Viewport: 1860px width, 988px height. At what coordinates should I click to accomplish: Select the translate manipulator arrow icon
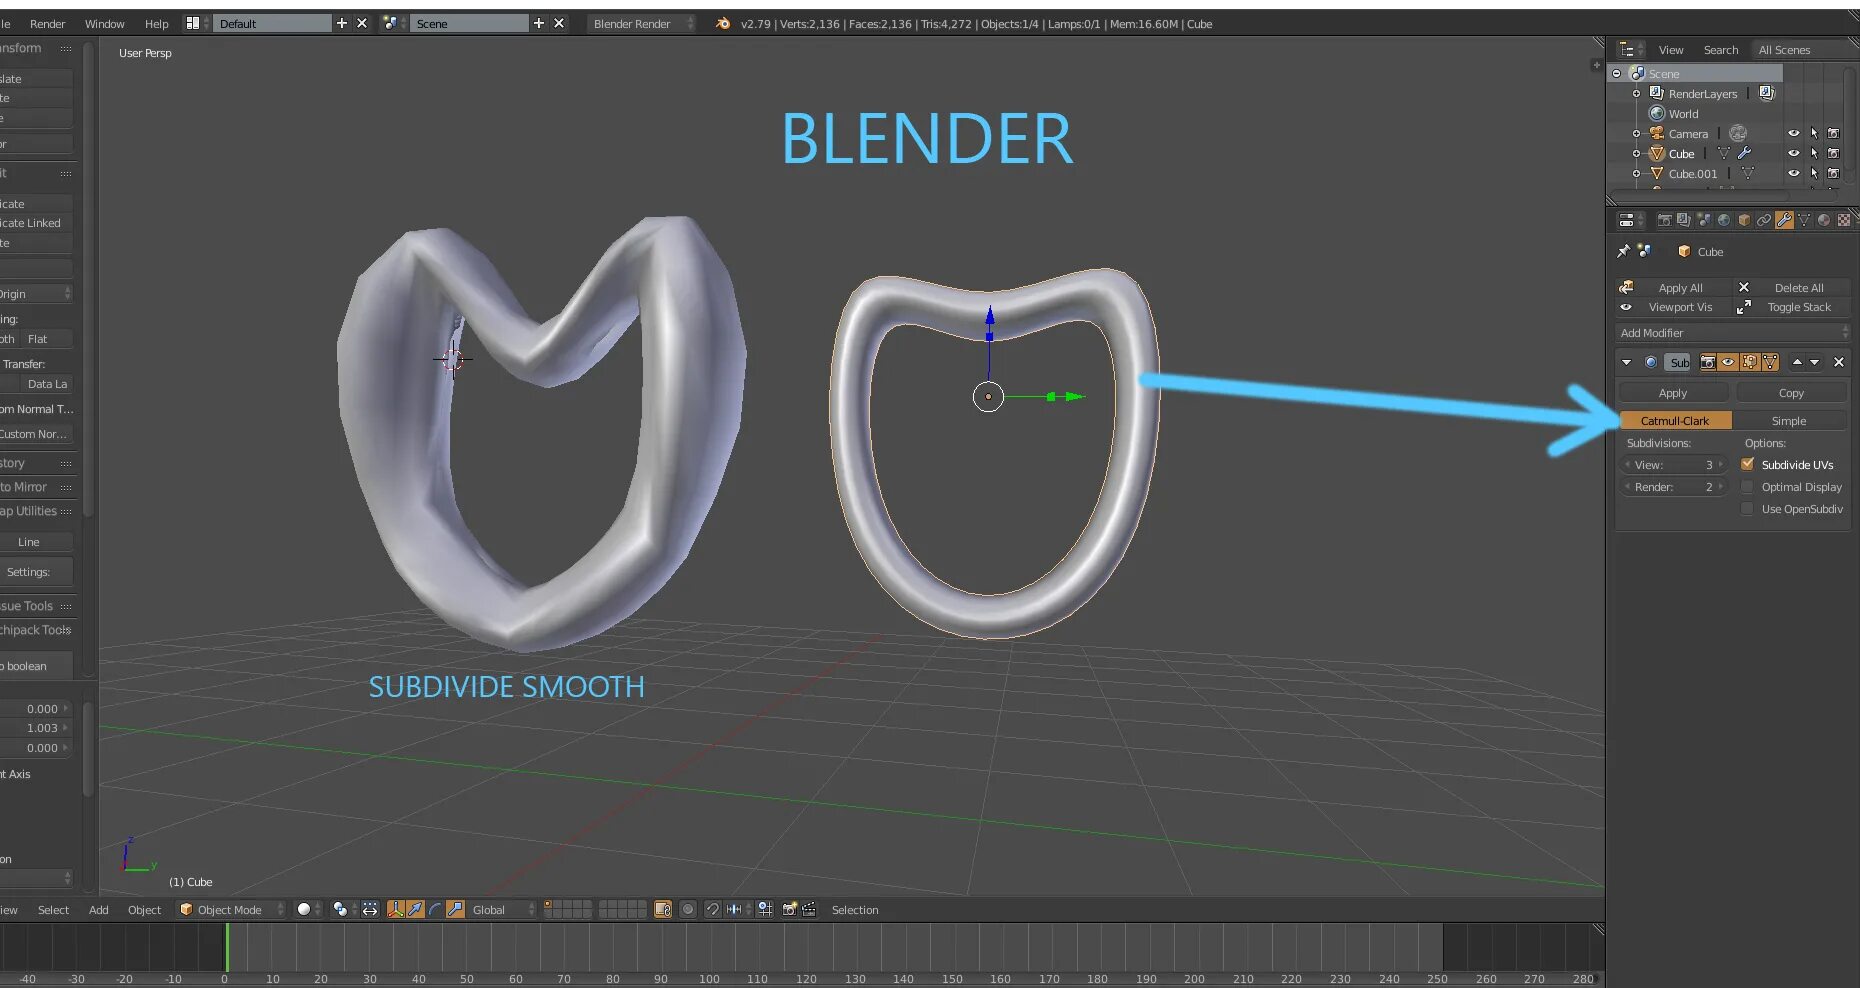click(x=415, y=909)
